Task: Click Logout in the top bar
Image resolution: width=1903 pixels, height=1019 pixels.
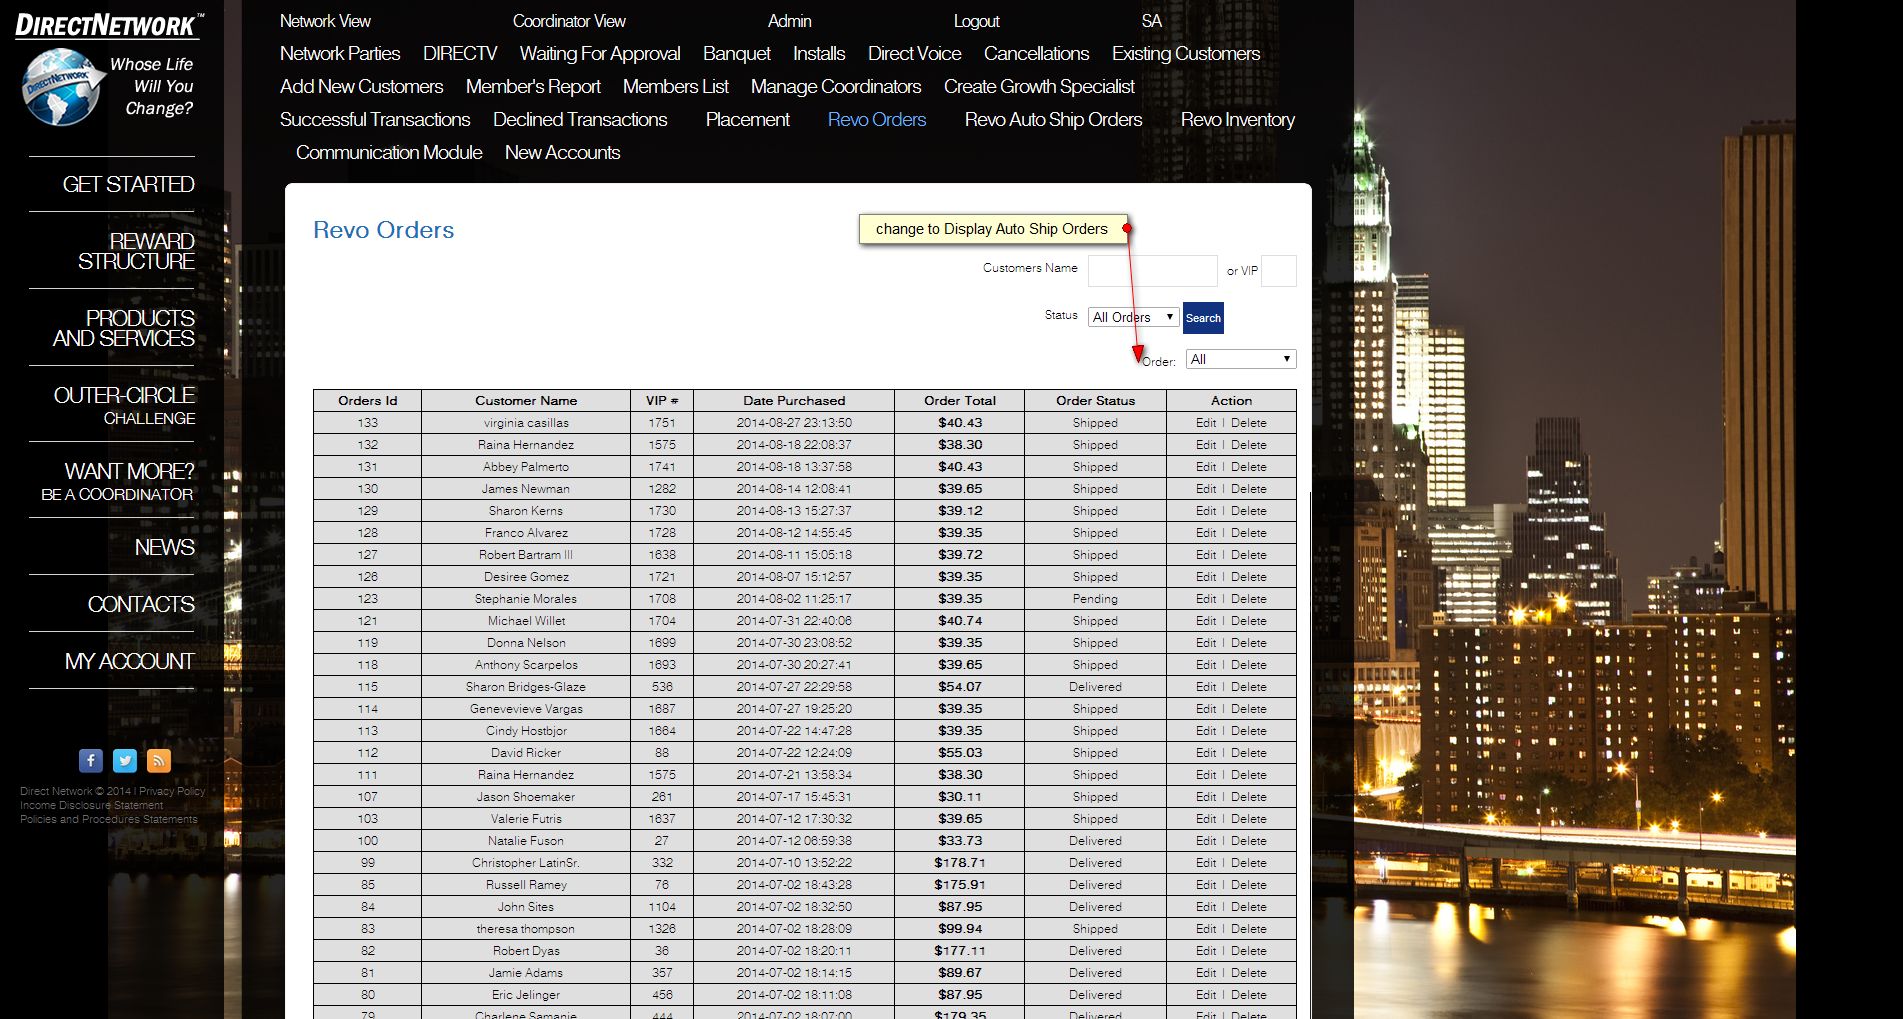Action: click(x=976, y=21)
